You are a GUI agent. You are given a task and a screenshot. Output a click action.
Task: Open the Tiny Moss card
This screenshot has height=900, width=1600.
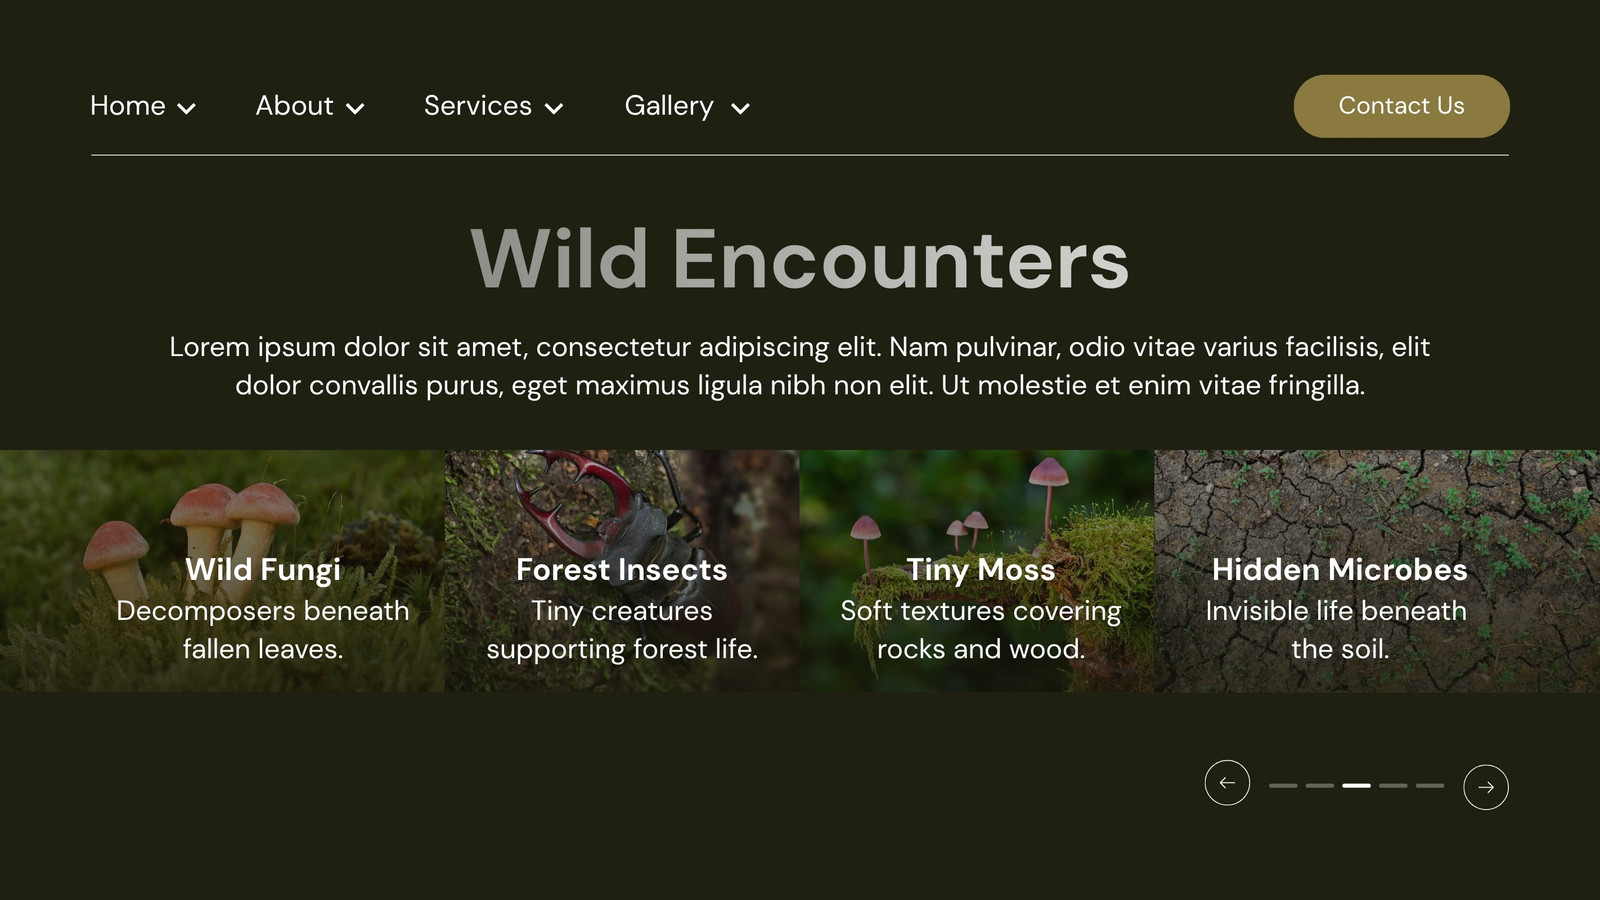(x=977, y=571)
